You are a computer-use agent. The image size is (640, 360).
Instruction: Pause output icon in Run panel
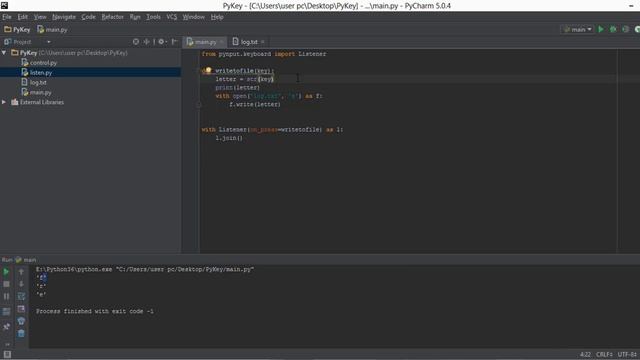6,296
